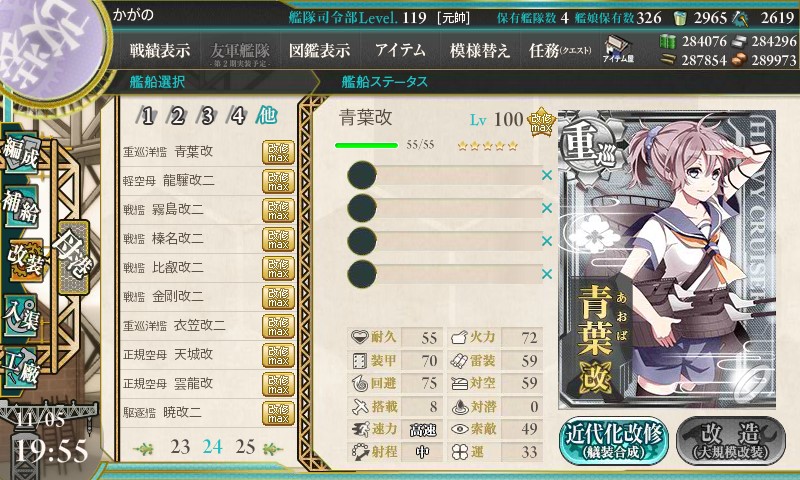This screenshot has width=800, height=480.
Task: Open the アイテム屋 item shop icon
Action: point(618,49)
